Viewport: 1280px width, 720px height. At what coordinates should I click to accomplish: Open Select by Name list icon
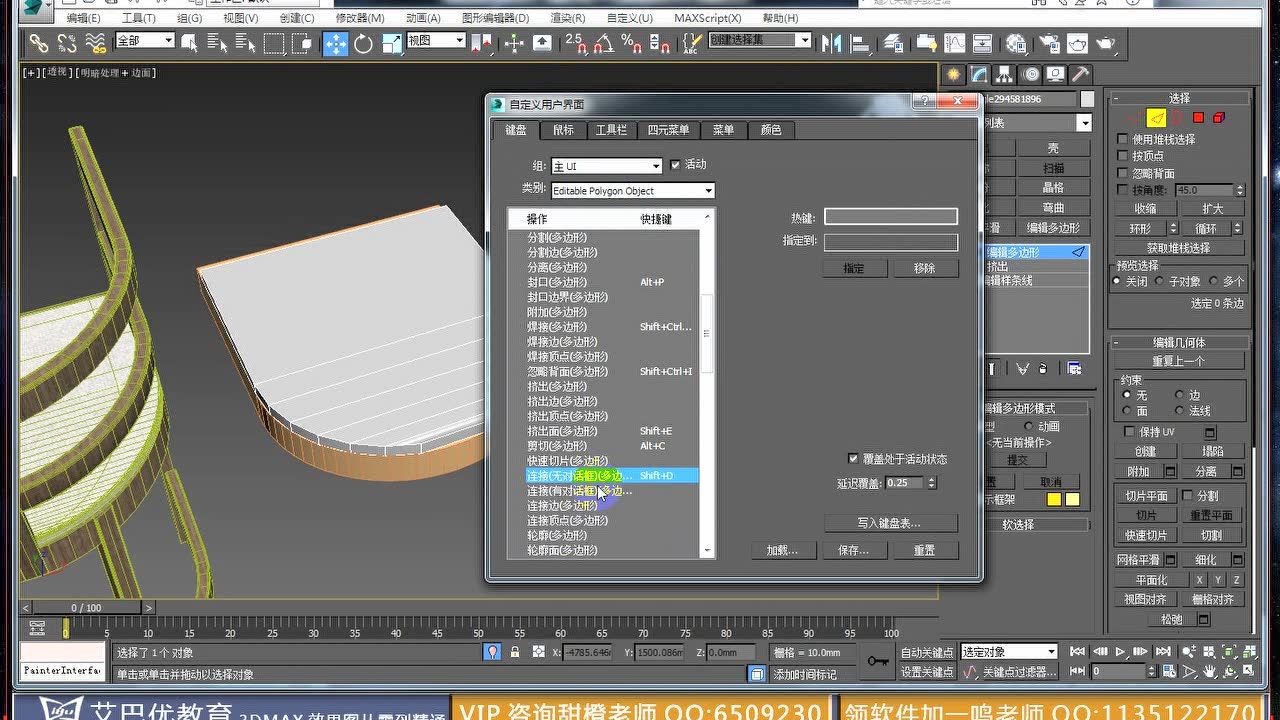click(x=217, y=43)
